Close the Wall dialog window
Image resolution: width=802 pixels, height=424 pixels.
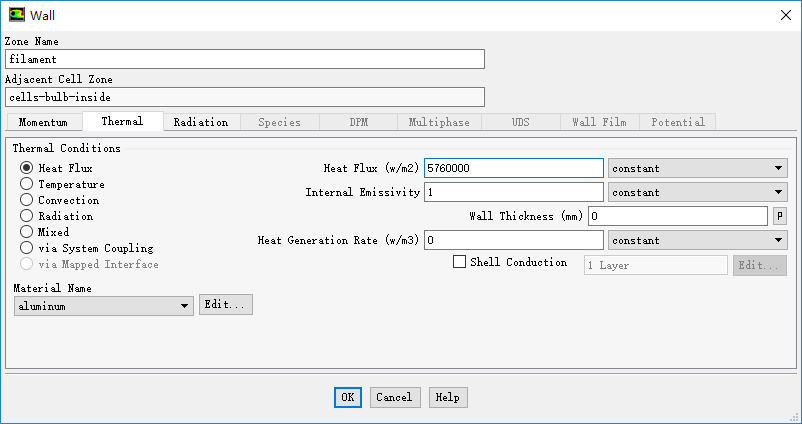[782, 15]
